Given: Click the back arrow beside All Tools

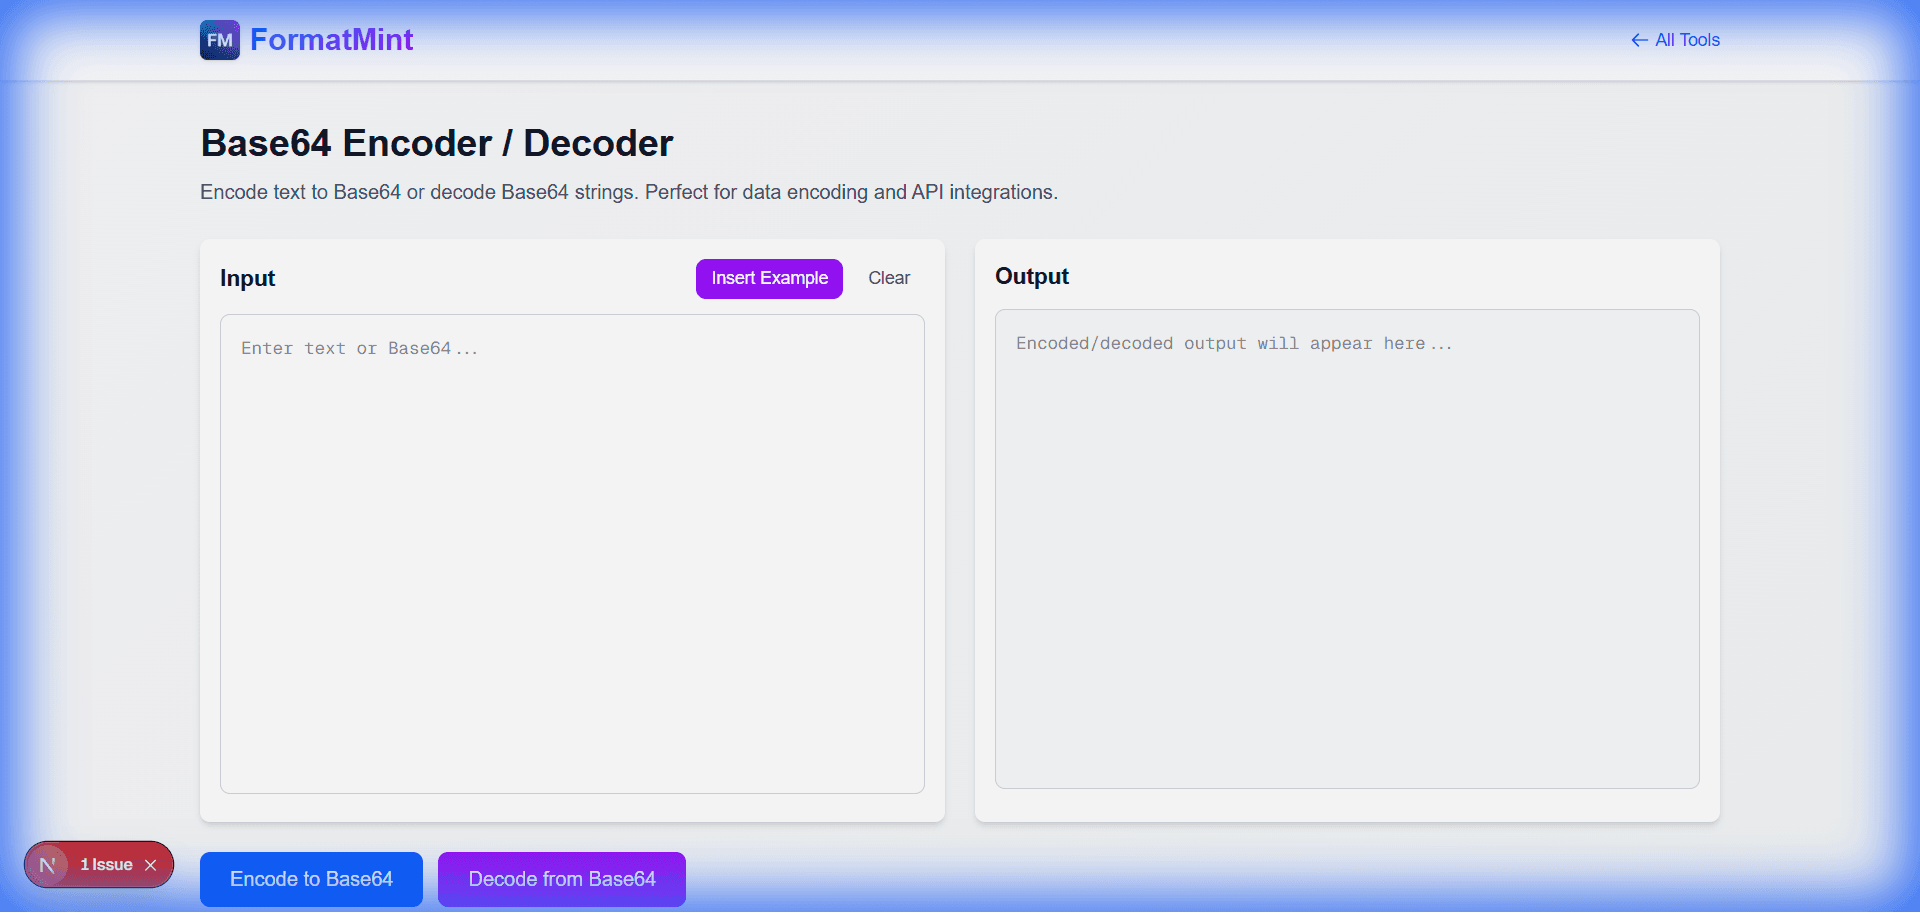Looking at the screenshot, I should 1639,40.
